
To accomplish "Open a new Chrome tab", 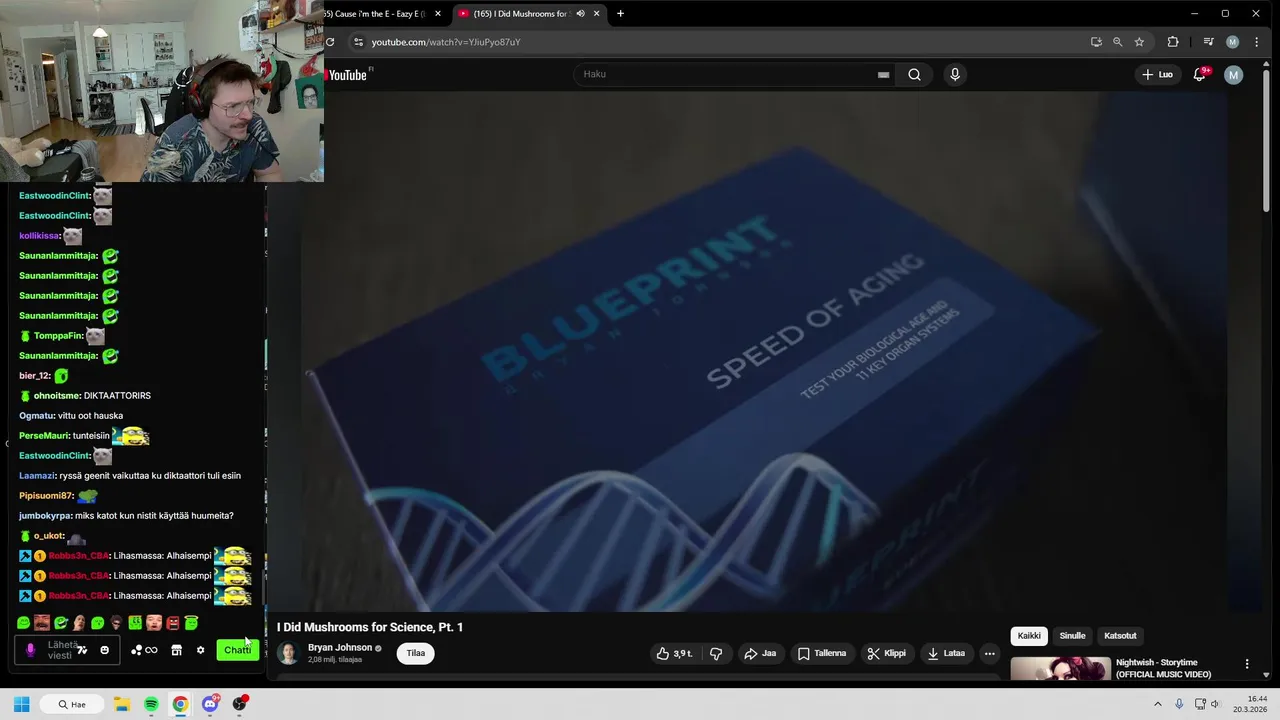I will click(x=620, y=13).
